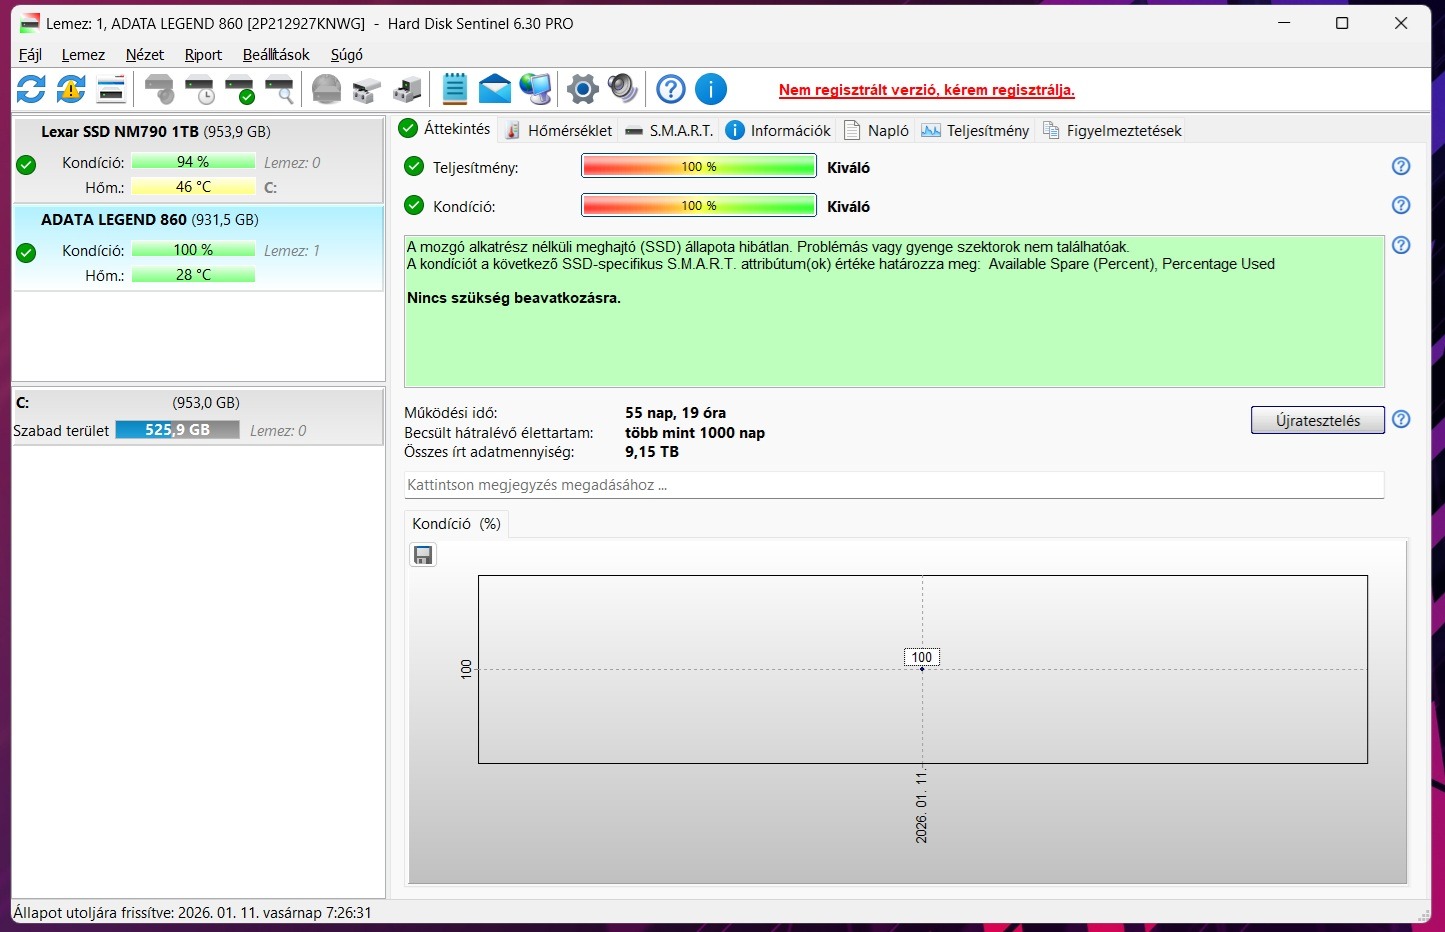The width and height of the screenshot is (1445, 932).
Task: Click the 2026. 01. 11. chart date label
Action: [x=921, y=806]
